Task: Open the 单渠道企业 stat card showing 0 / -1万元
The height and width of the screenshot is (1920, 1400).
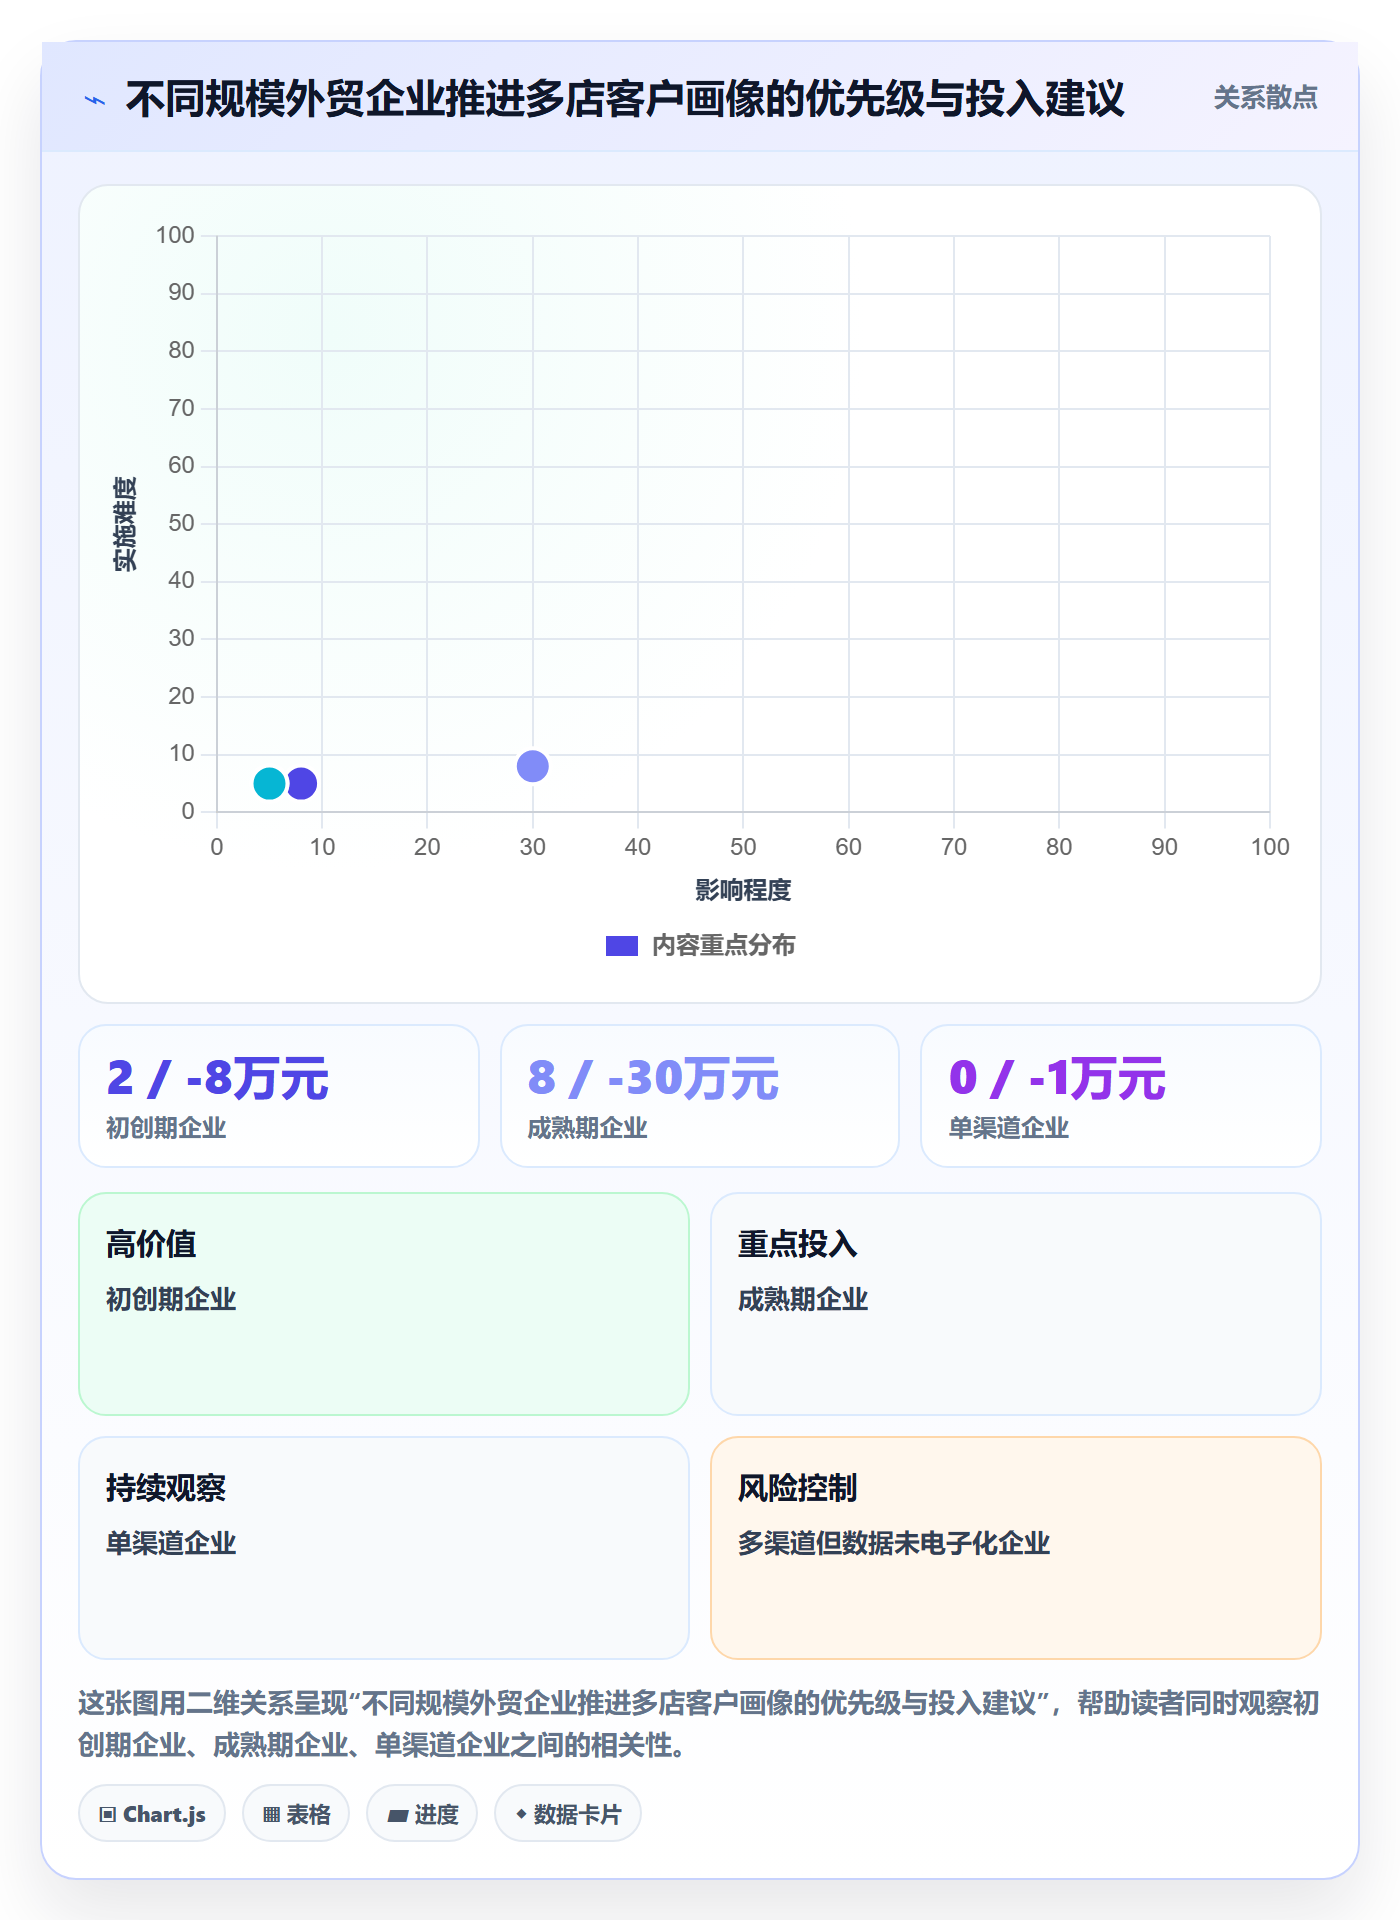Action: tap(1121, 1096)
